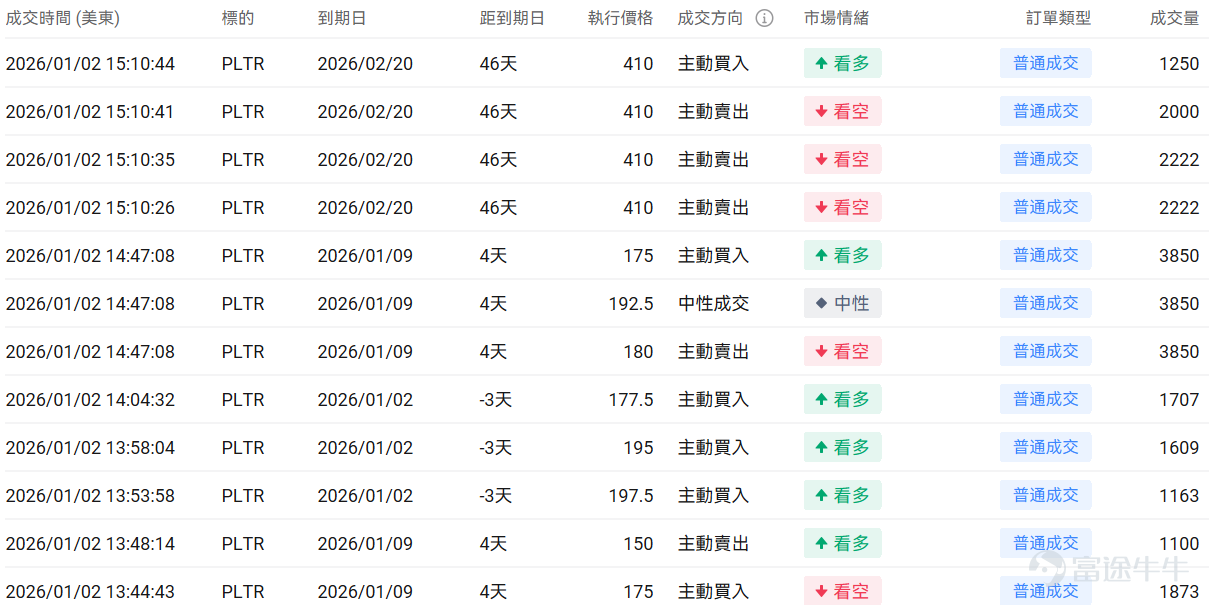Select PLTR in the 13:44:43 row
Screen dimensions: 1209x605
(243, 592)
